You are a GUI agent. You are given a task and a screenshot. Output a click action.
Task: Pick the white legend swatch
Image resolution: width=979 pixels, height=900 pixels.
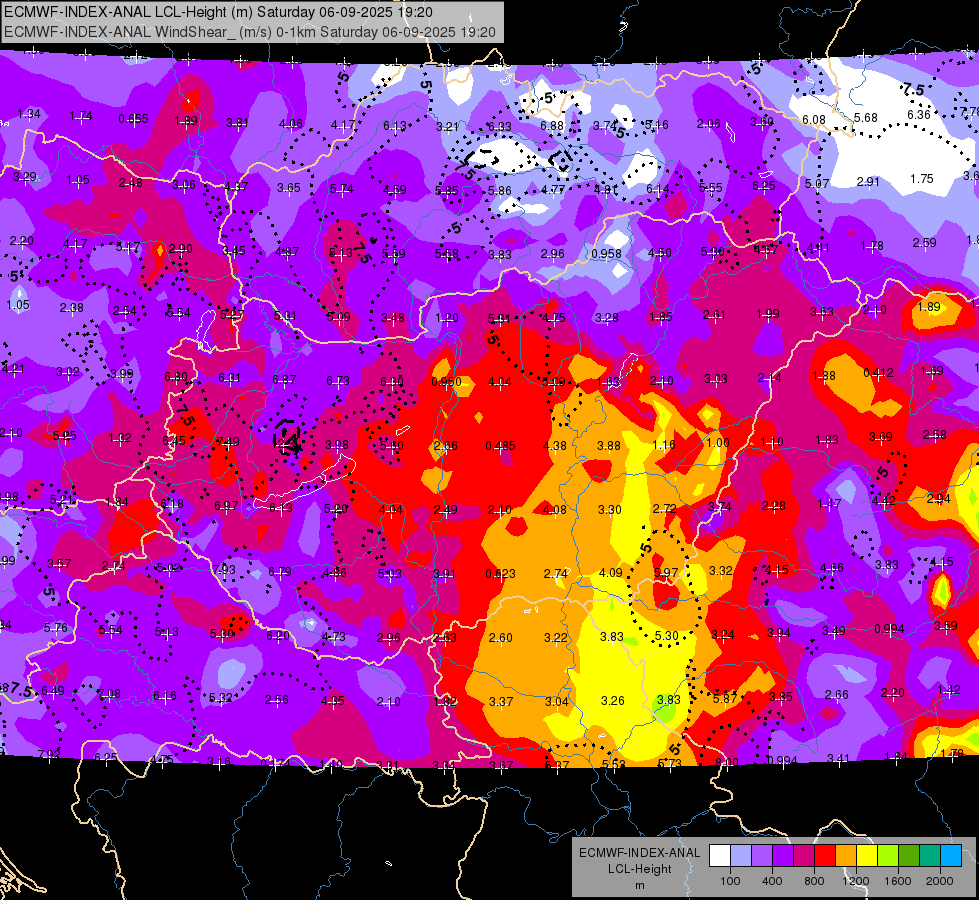720,855
